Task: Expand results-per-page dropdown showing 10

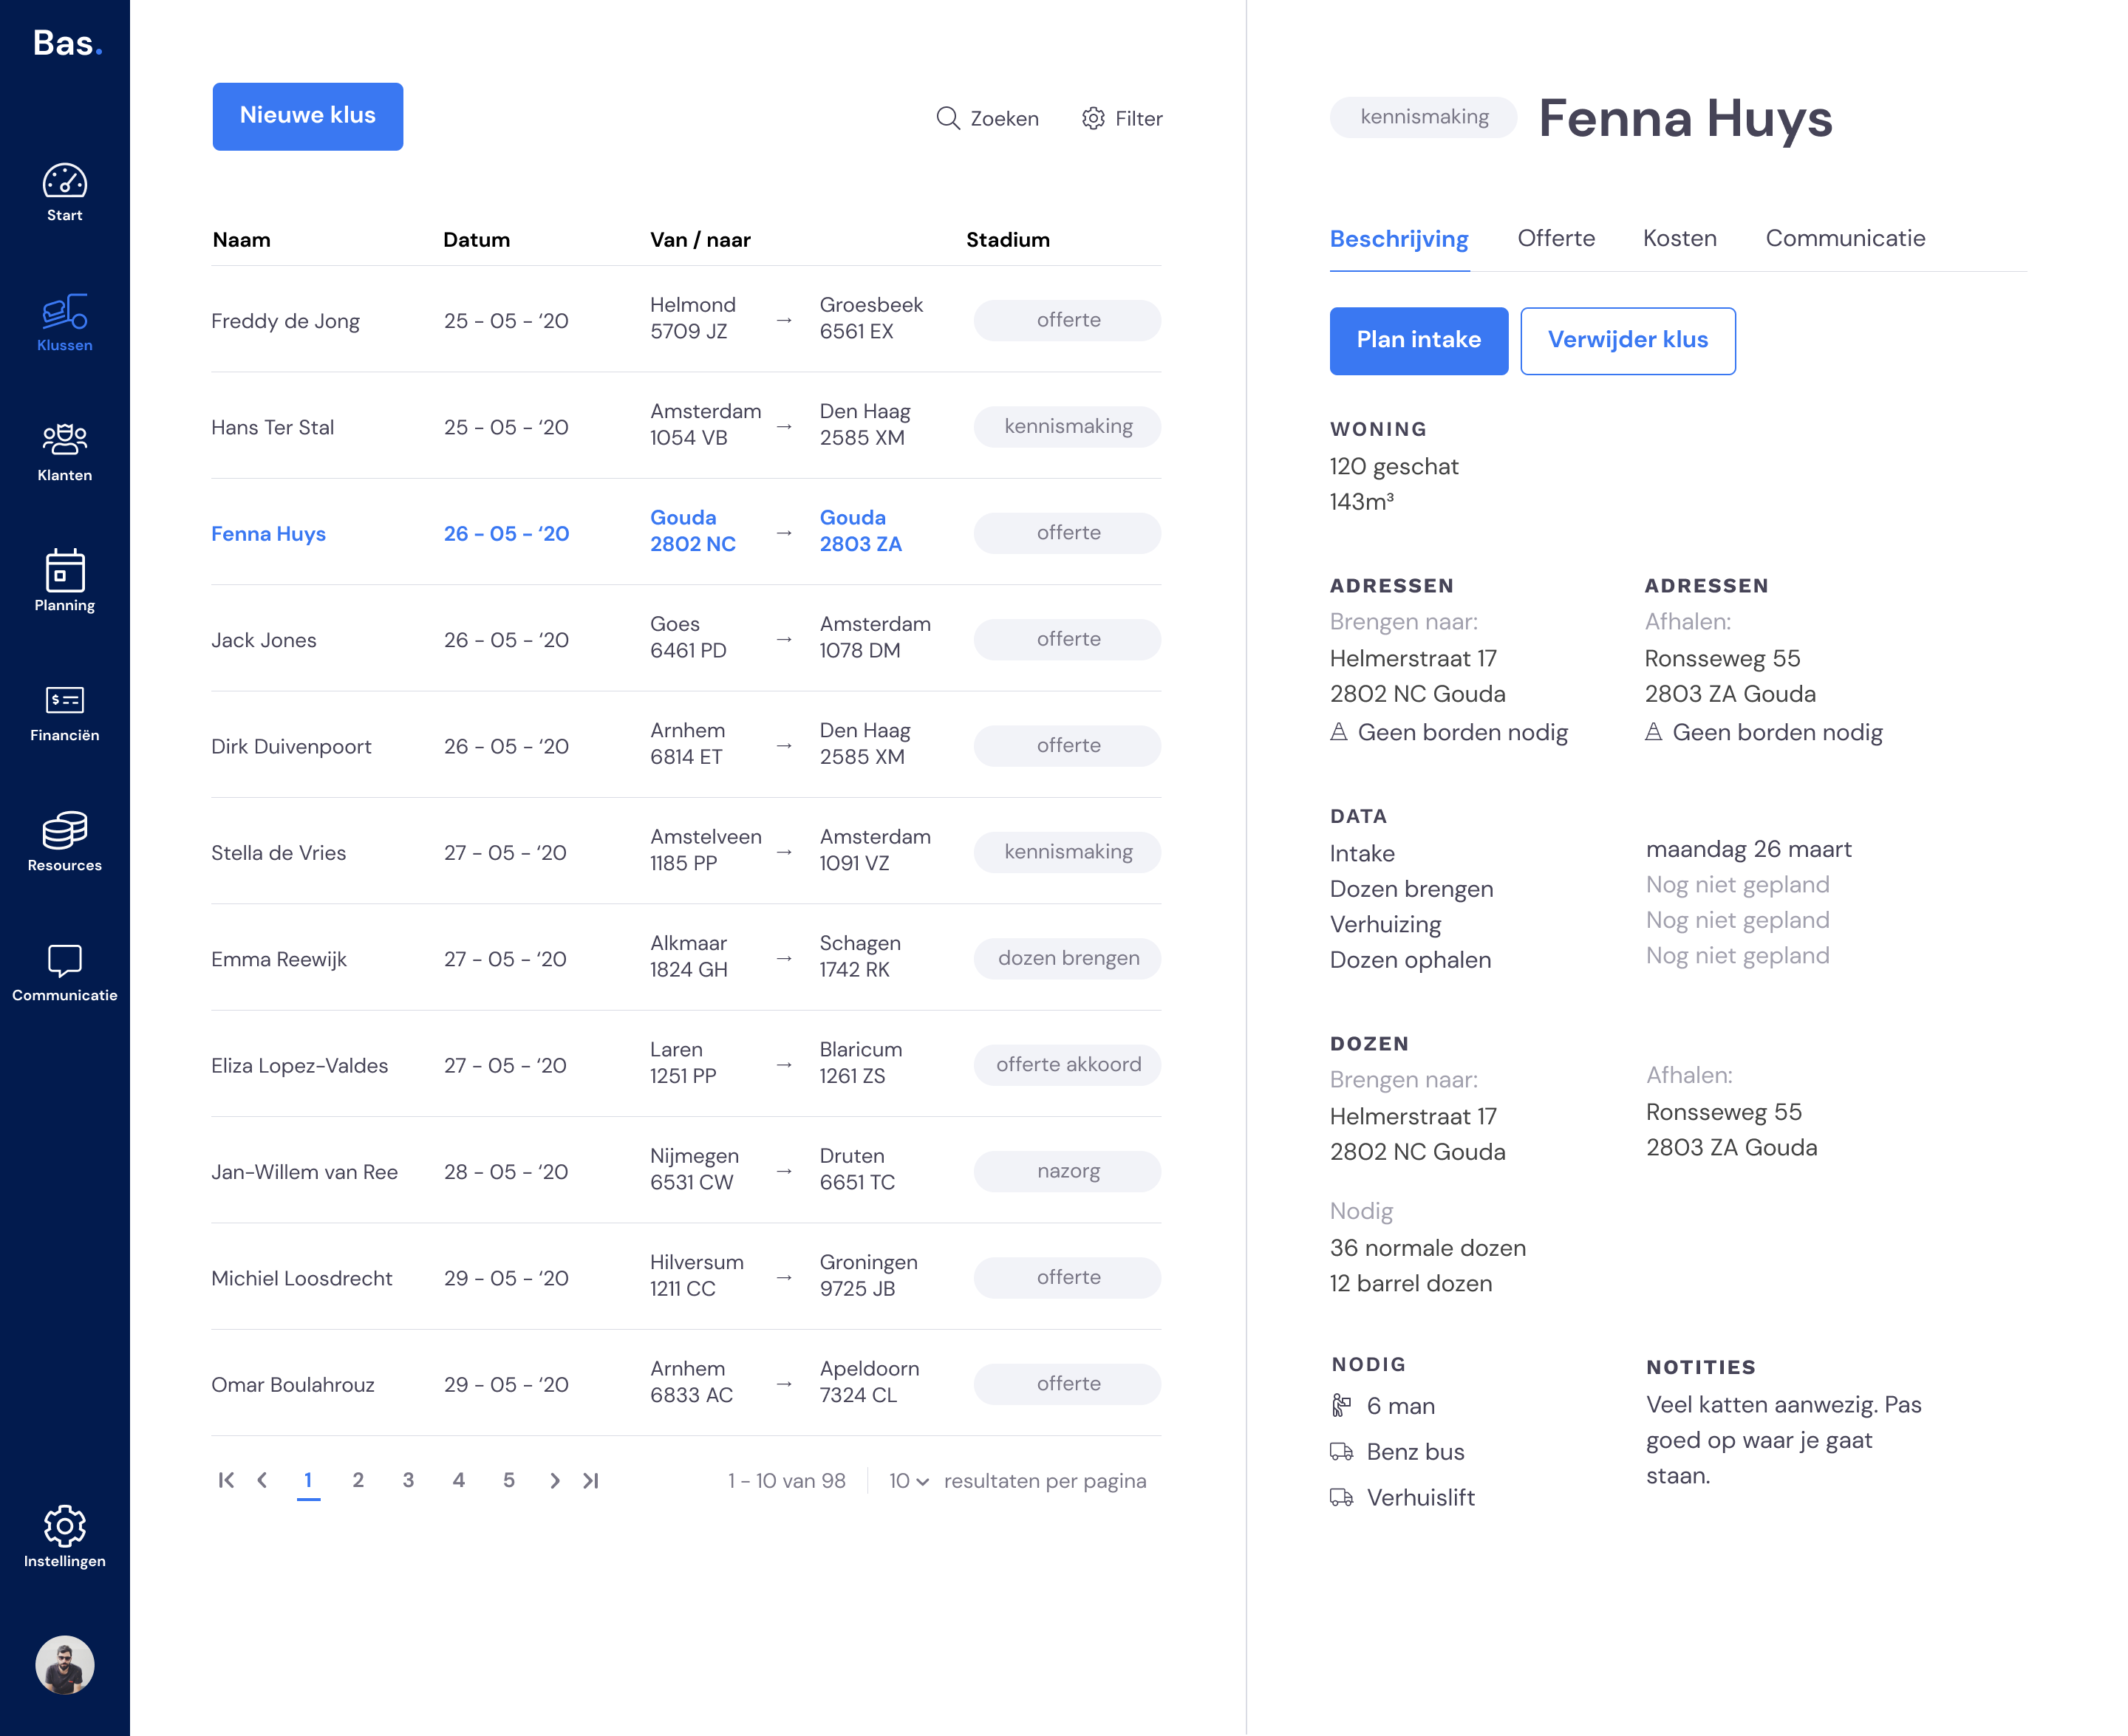Action: tap(908, 1481)
